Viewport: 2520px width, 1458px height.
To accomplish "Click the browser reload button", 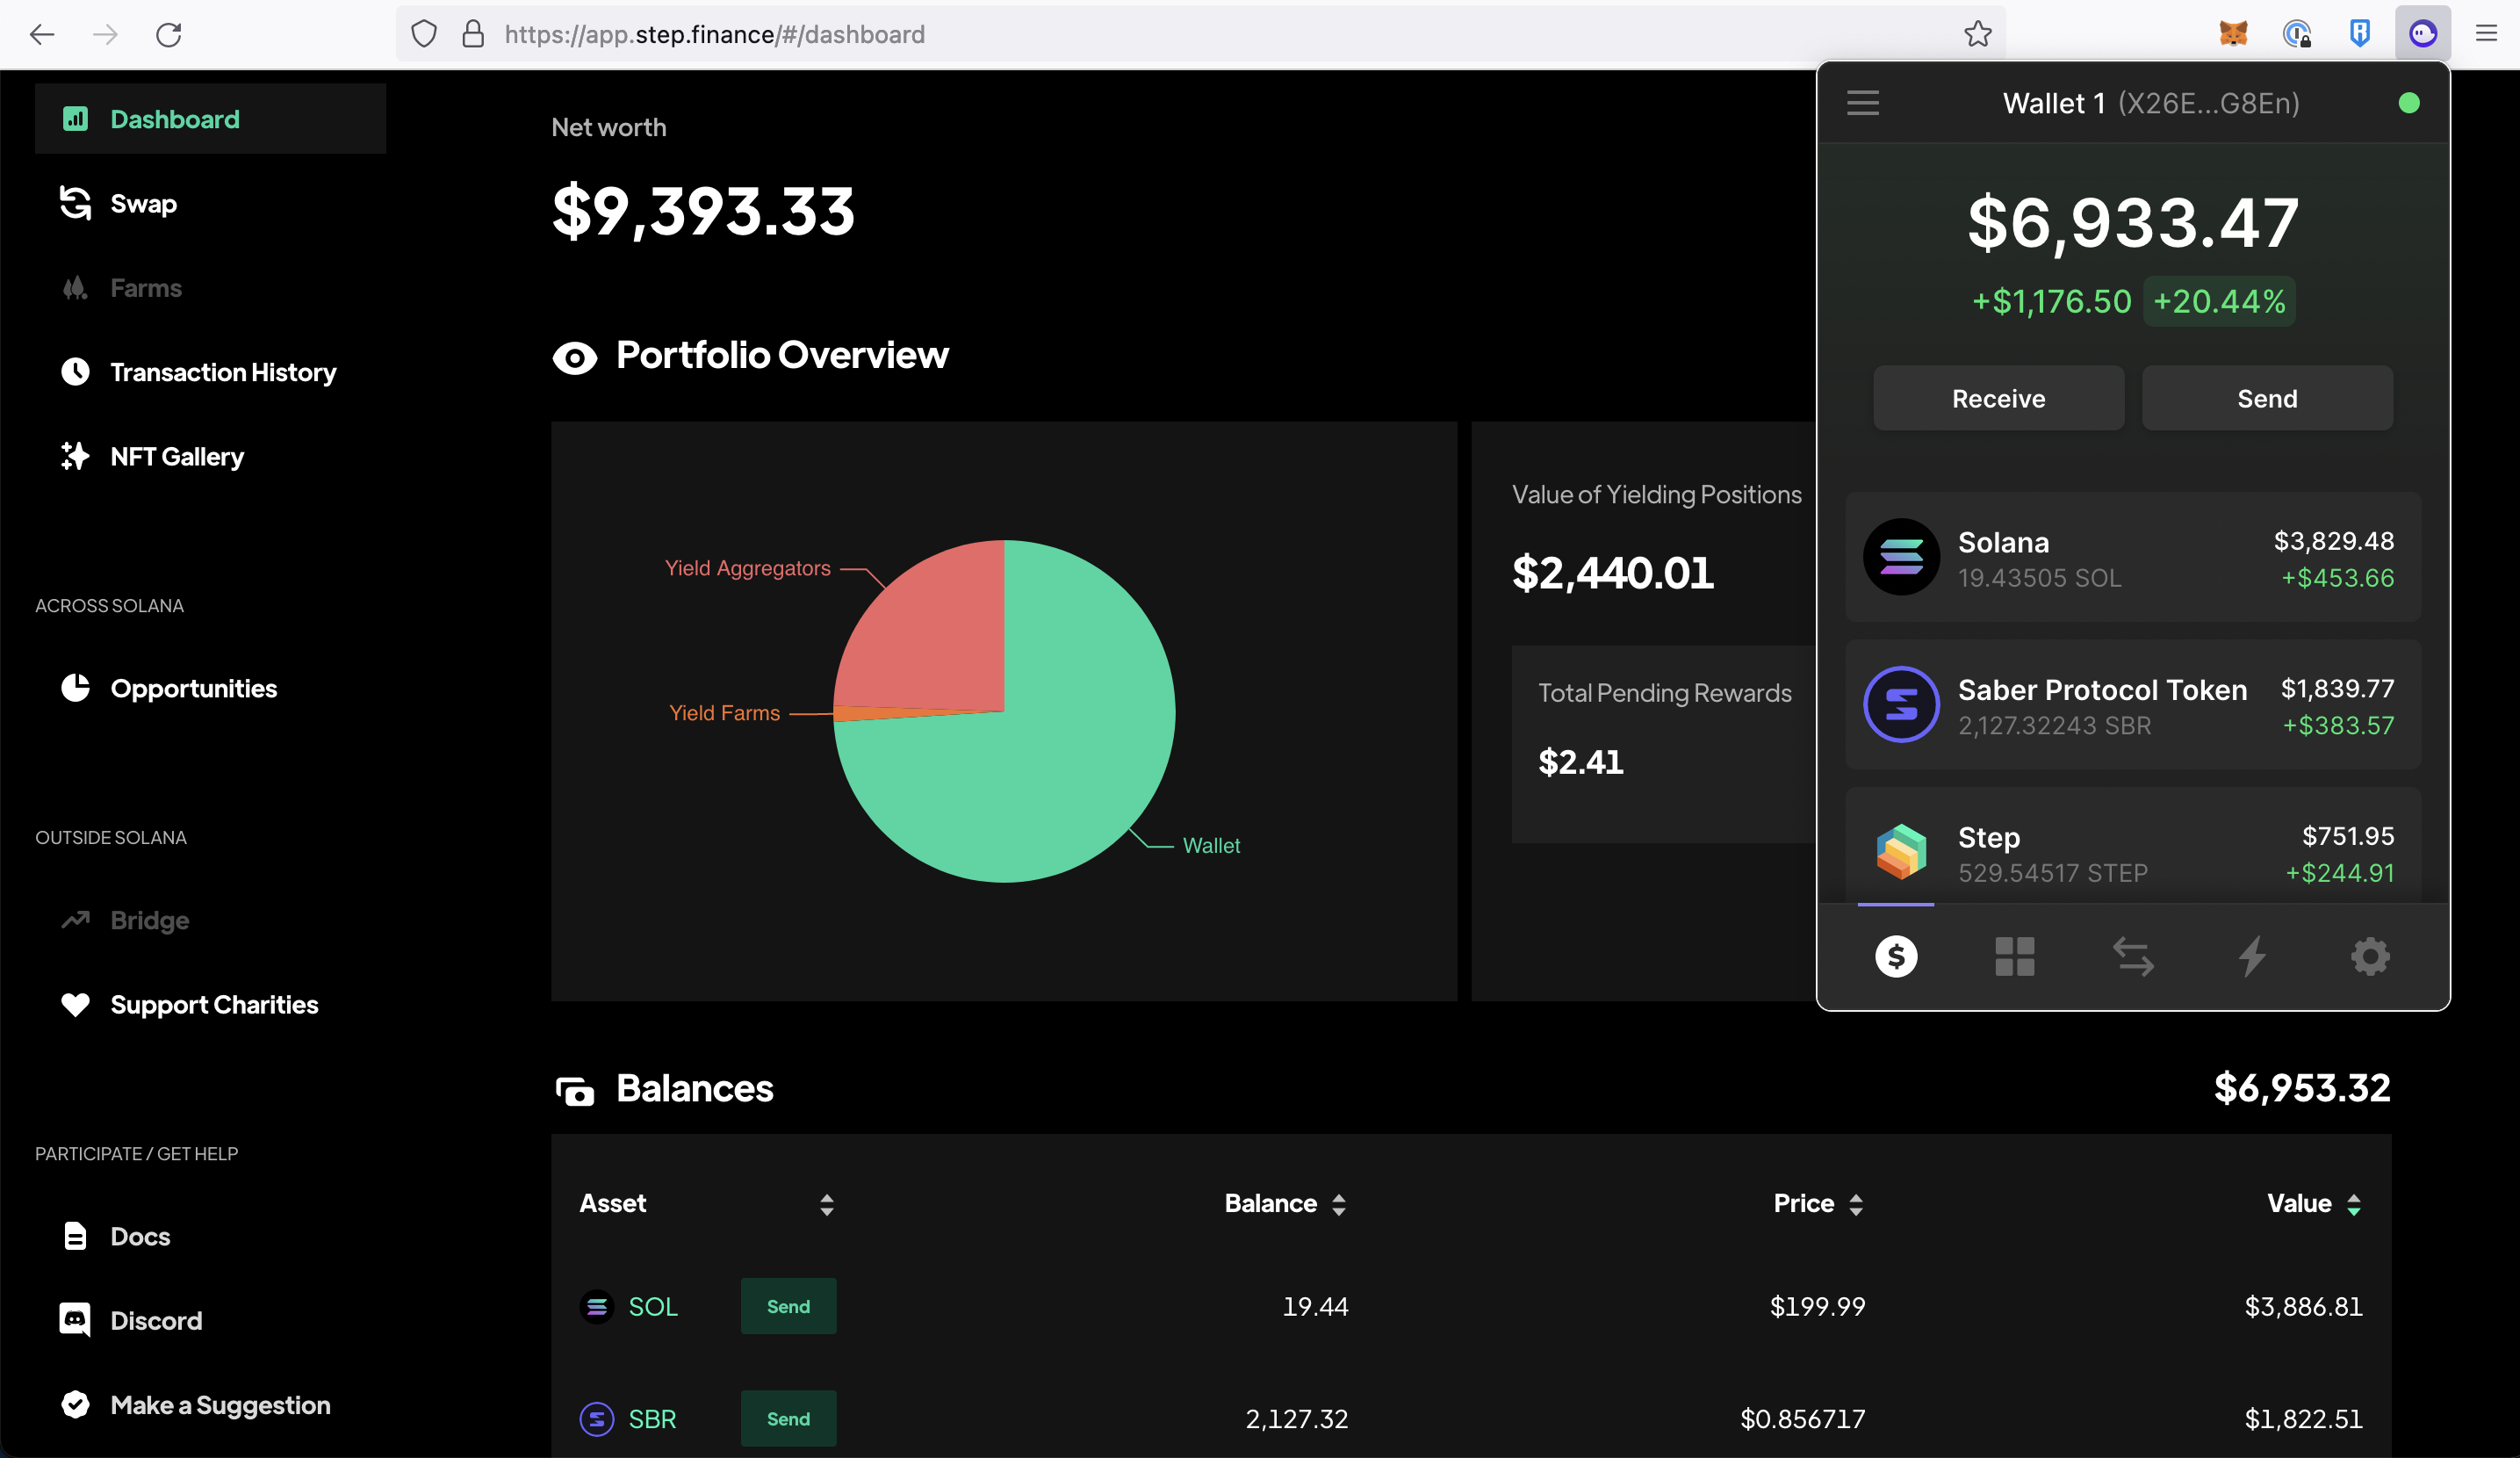I will pos(169,34).
